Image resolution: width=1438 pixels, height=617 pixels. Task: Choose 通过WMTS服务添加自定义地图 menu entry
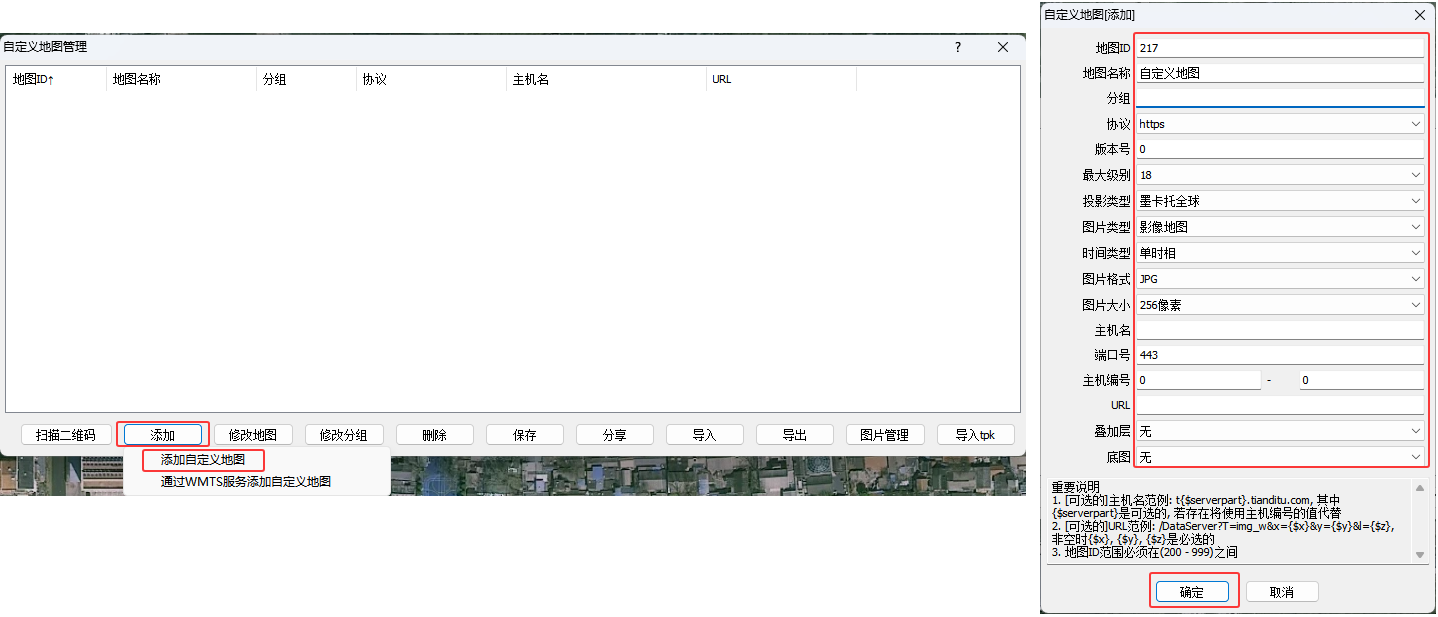[x=246, y=481]
